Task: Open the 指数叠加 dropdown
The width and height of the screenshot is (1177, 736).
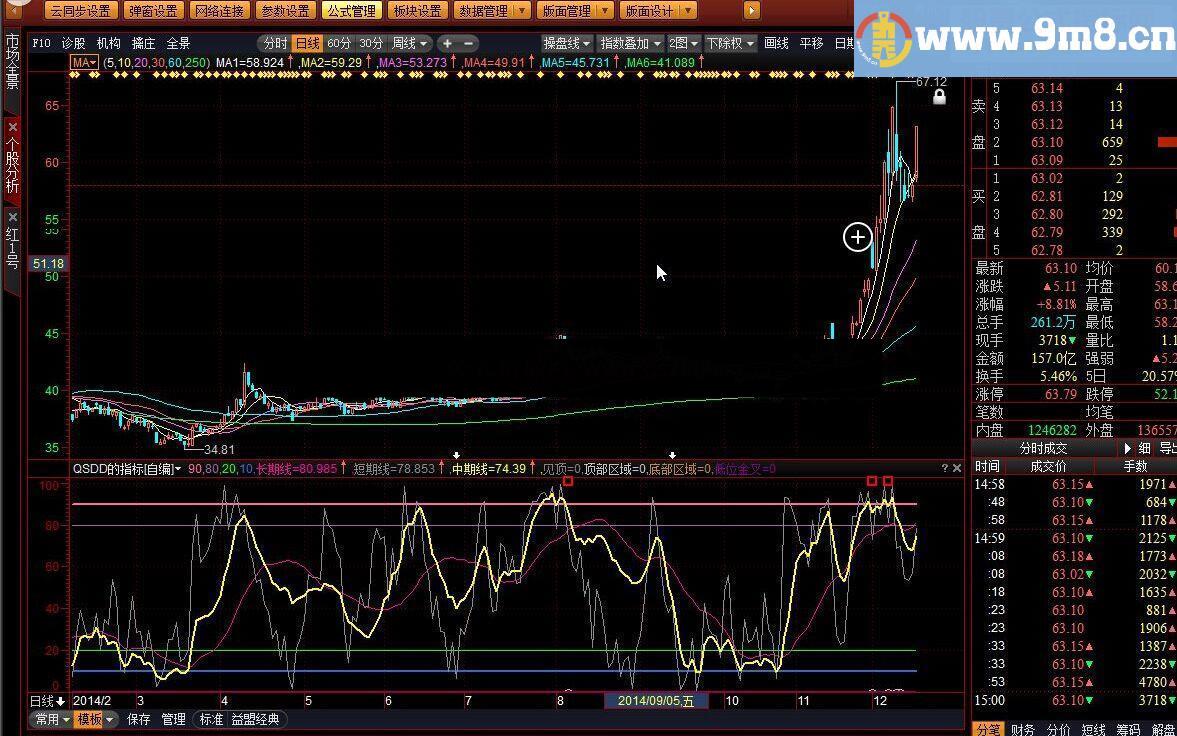Action: pyautogui.click(x=630, y=43)
